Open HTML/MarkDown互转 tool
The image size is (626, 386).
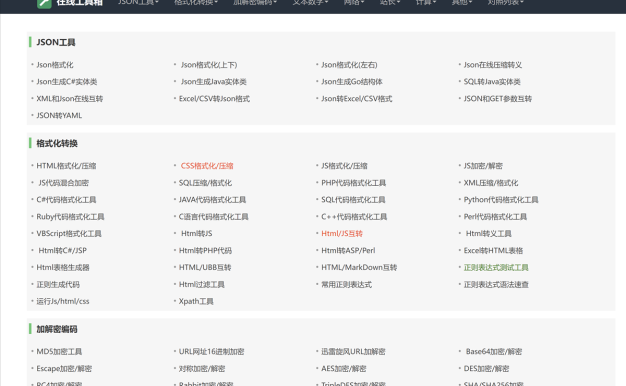[359, 267]
